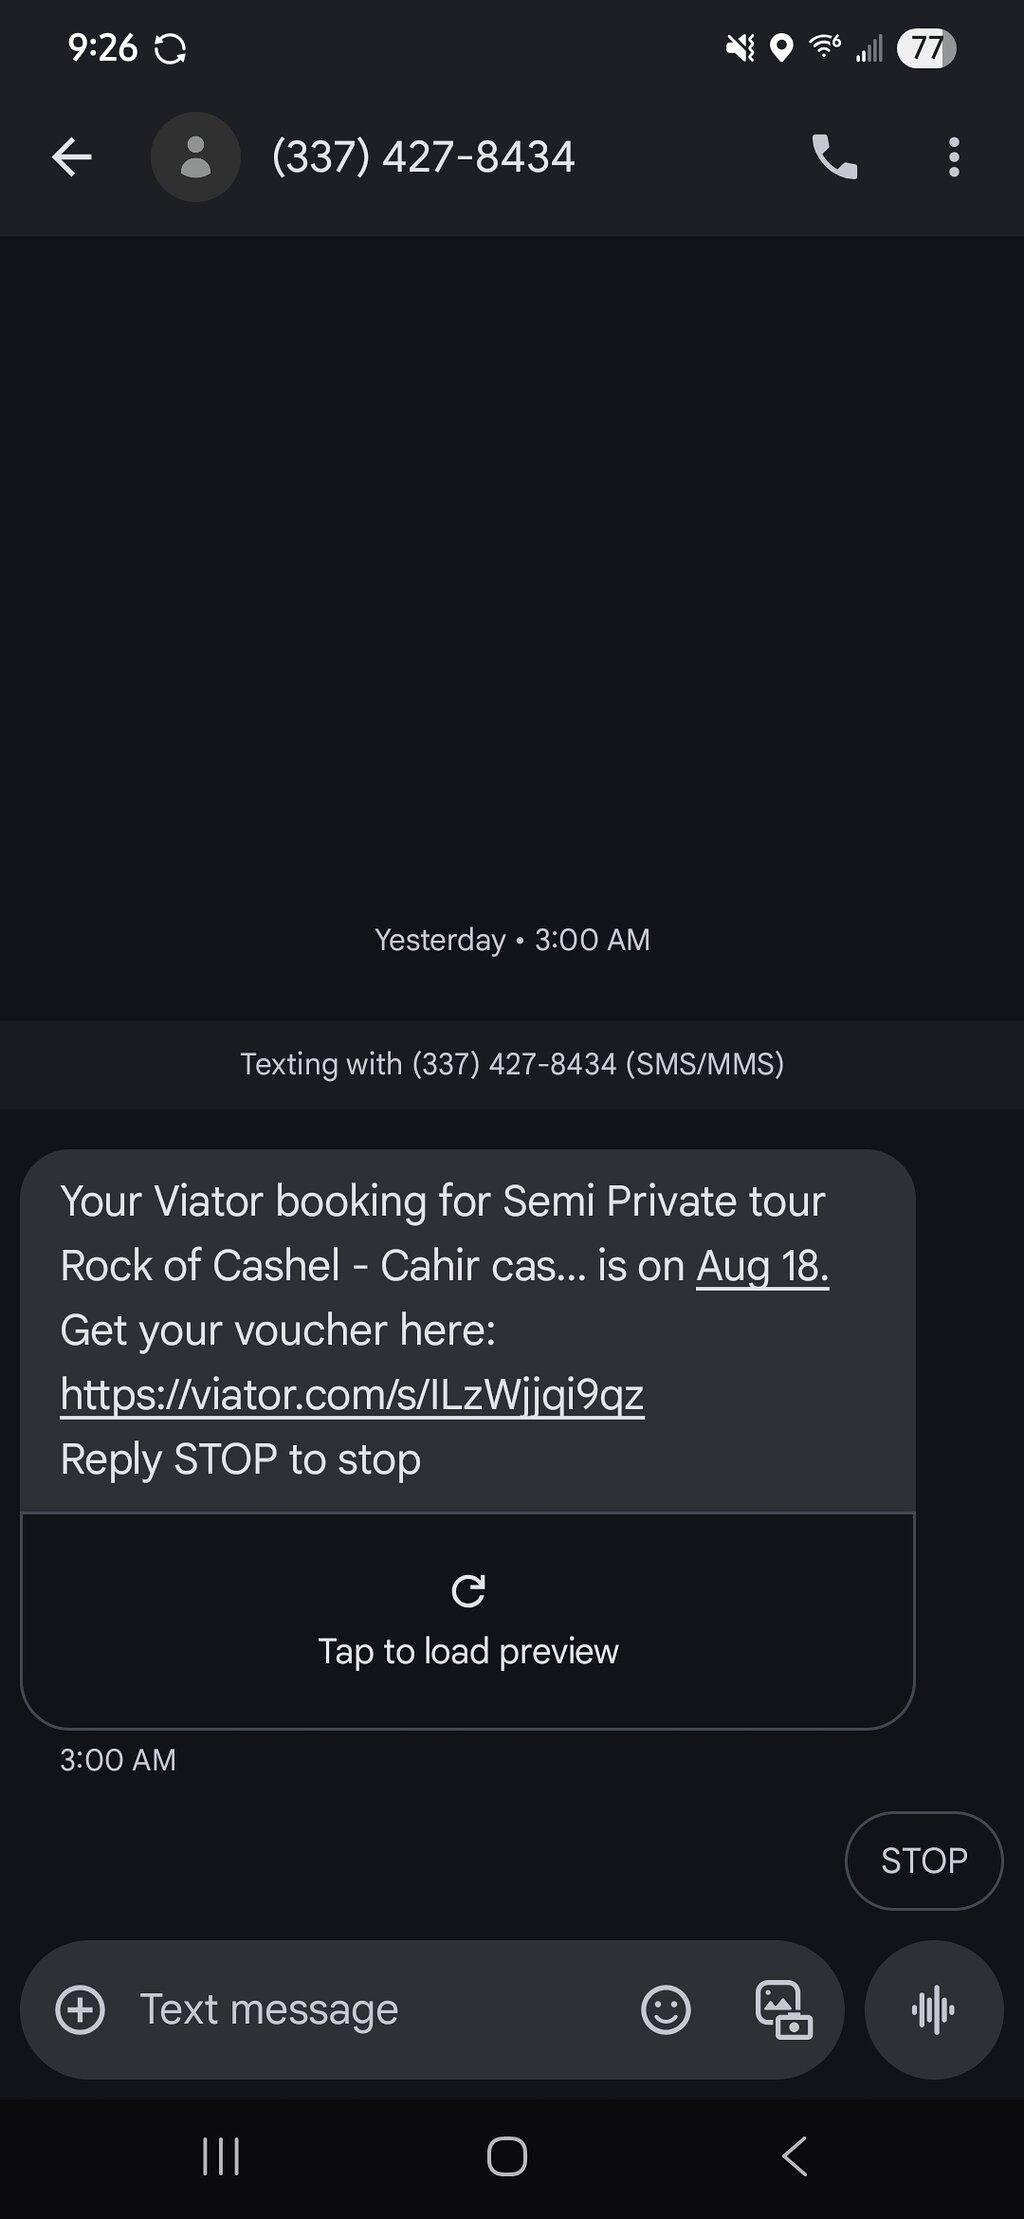Open the emoji picker
Viewport: 1024px width, 2219px height.
point(666,2009)
